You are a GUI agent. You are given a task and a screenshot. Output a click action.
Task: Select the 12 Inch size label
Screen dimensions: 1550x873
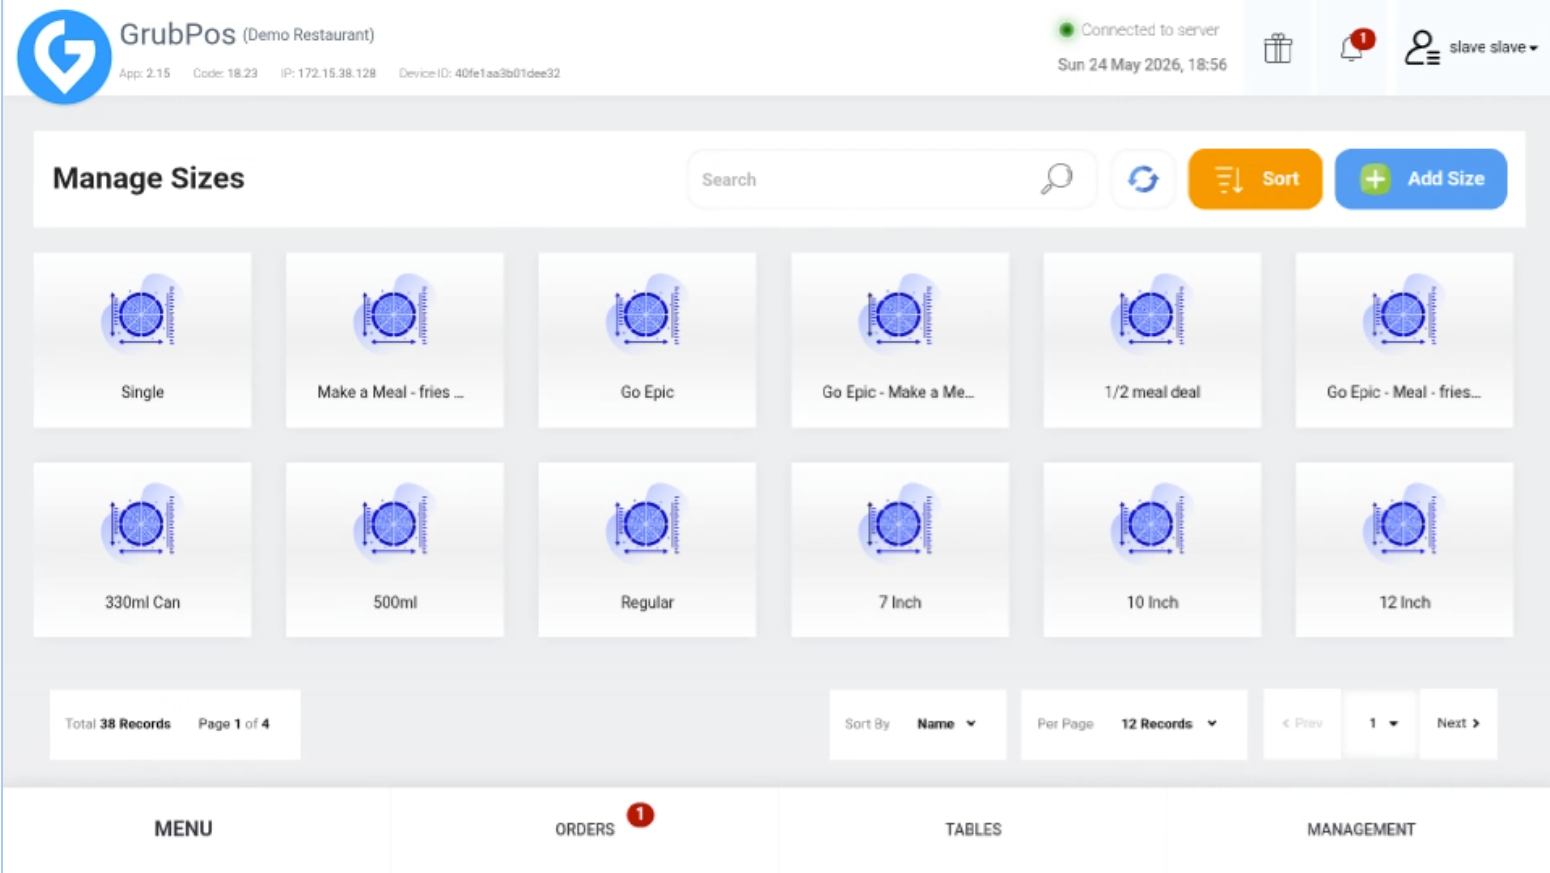click(1404, 602)
